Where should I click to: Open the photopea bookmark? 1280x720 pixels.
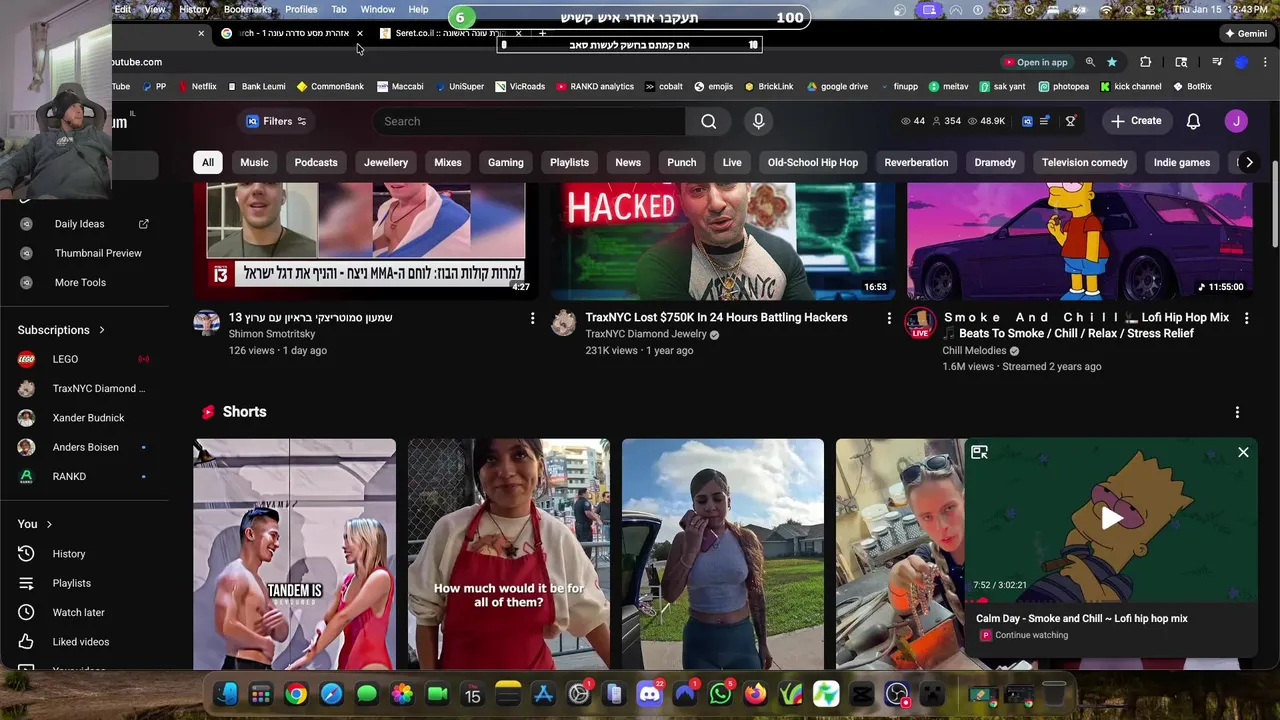(1064, 87)
